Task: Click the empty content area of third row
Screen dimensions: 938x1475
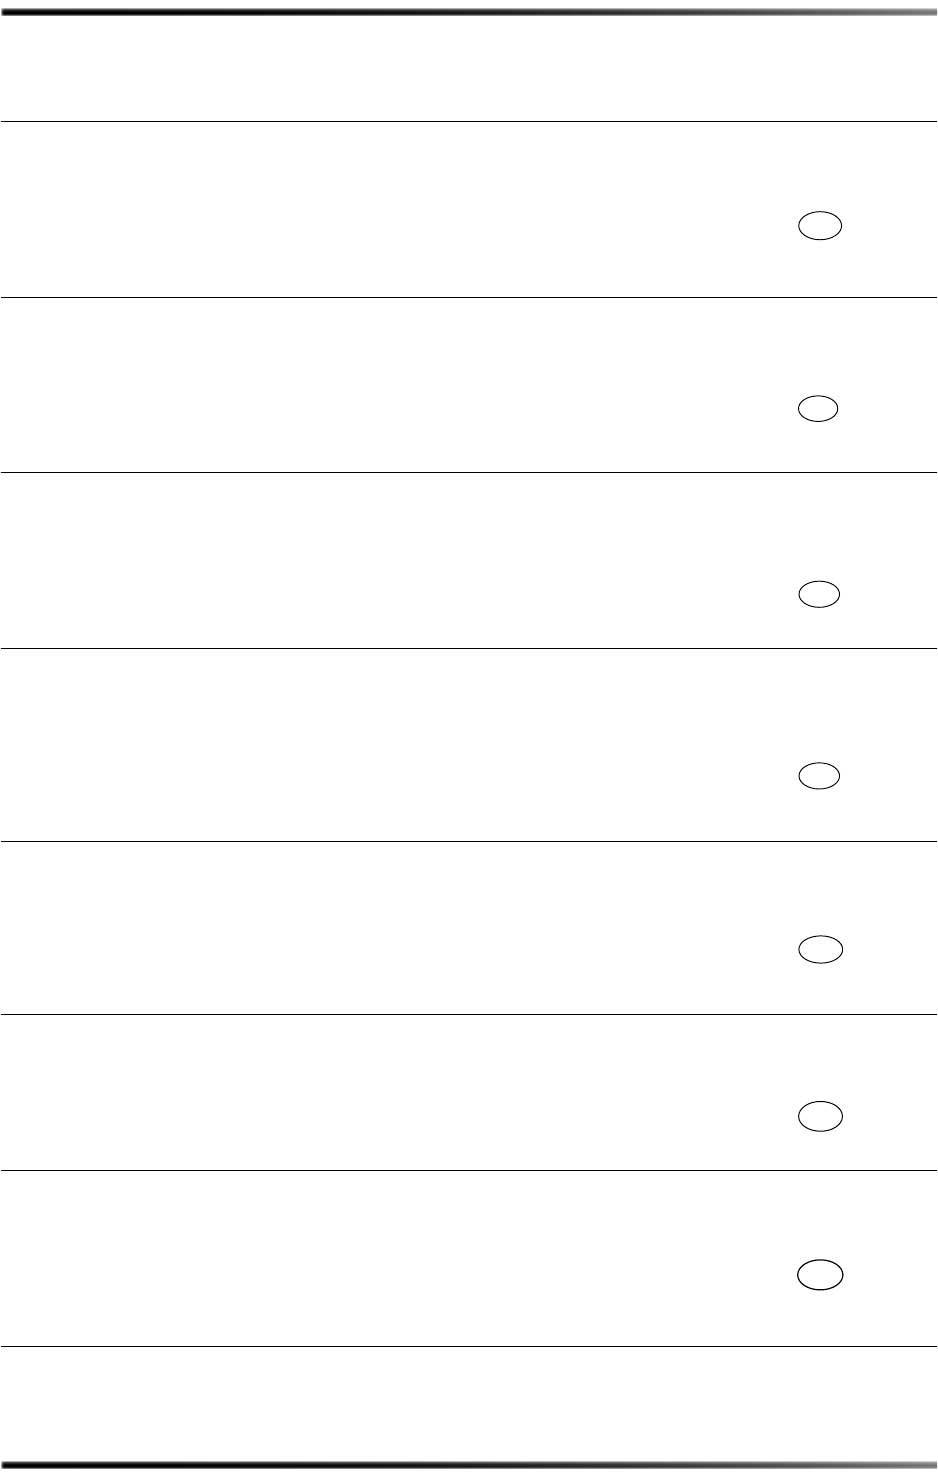Action: 390,561
